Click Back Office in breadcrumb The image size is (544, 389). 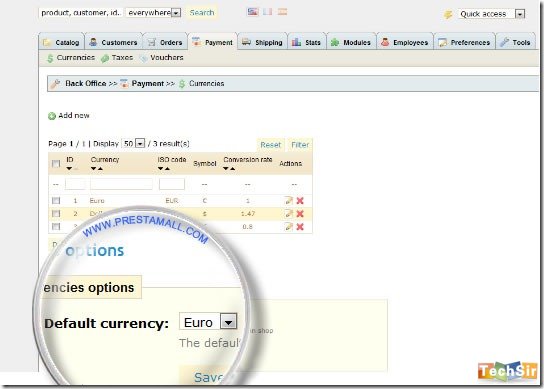[86, 83]
